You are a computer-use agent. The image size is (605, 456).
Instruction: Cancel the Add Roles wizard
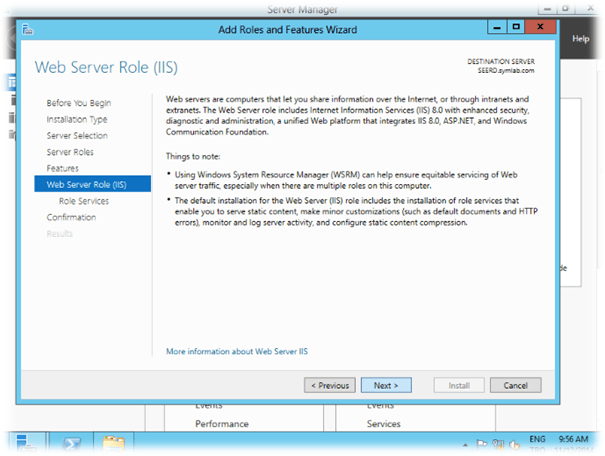pos(515,385)
